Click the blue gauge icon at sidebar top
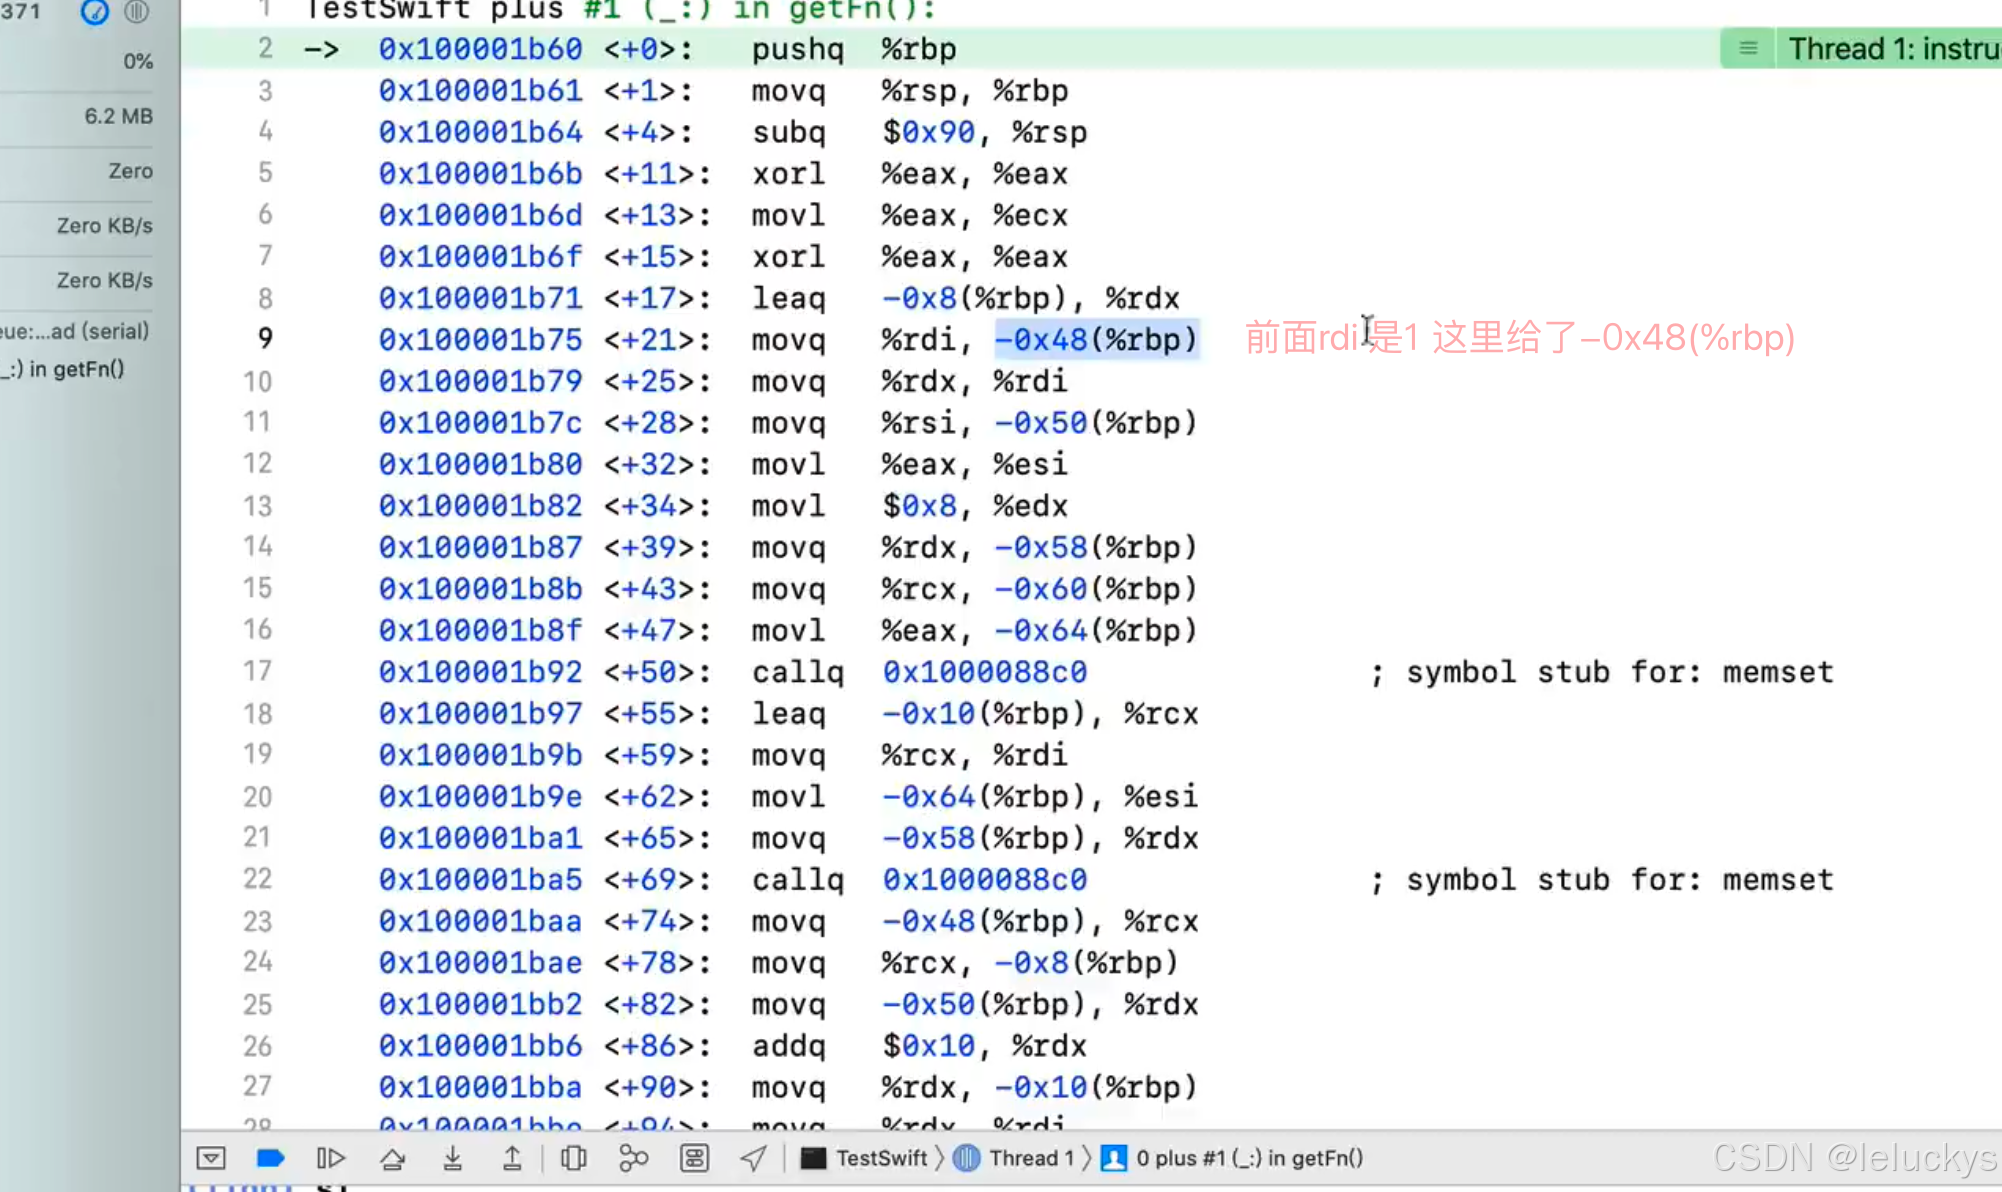Viewport: 2002px width, 1192px height. click(x=94, y=12)
